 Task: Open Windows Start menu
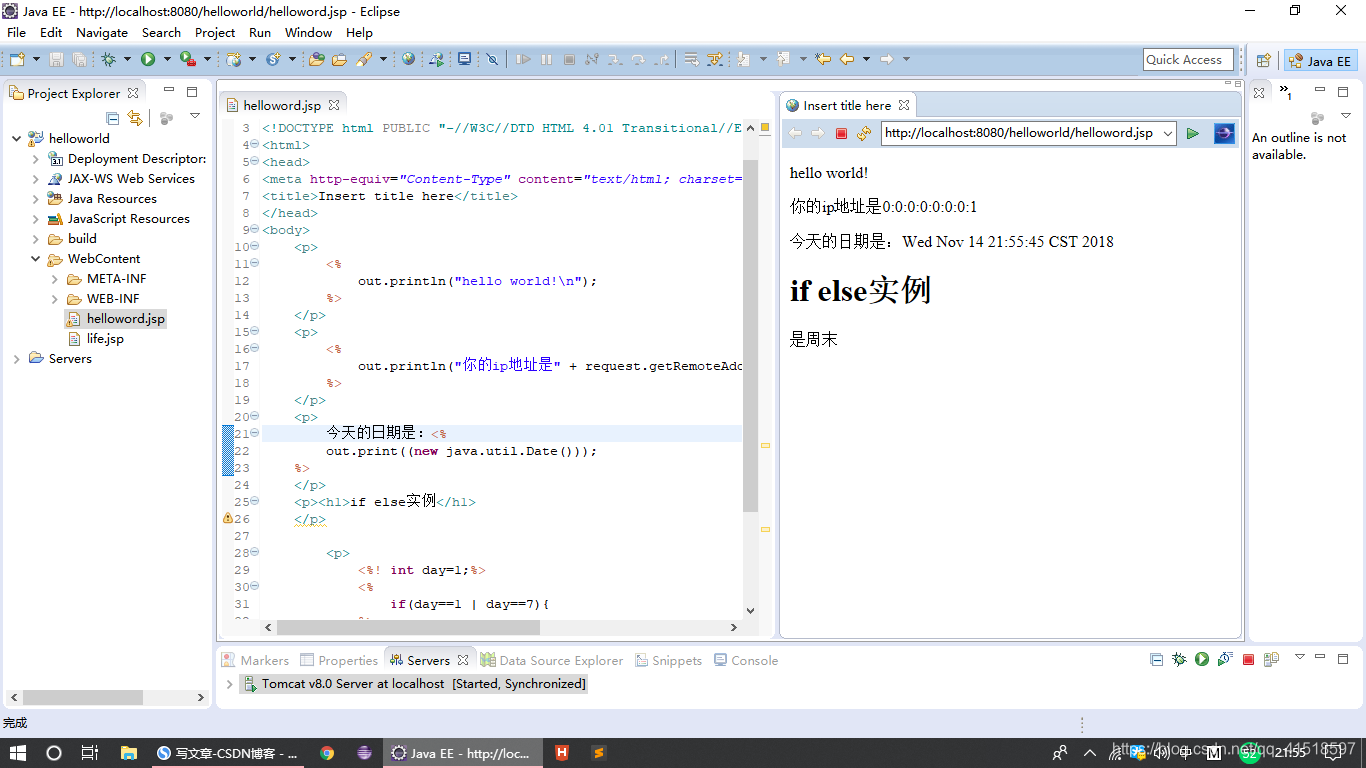pyautogui.click(x=18, y=753)
